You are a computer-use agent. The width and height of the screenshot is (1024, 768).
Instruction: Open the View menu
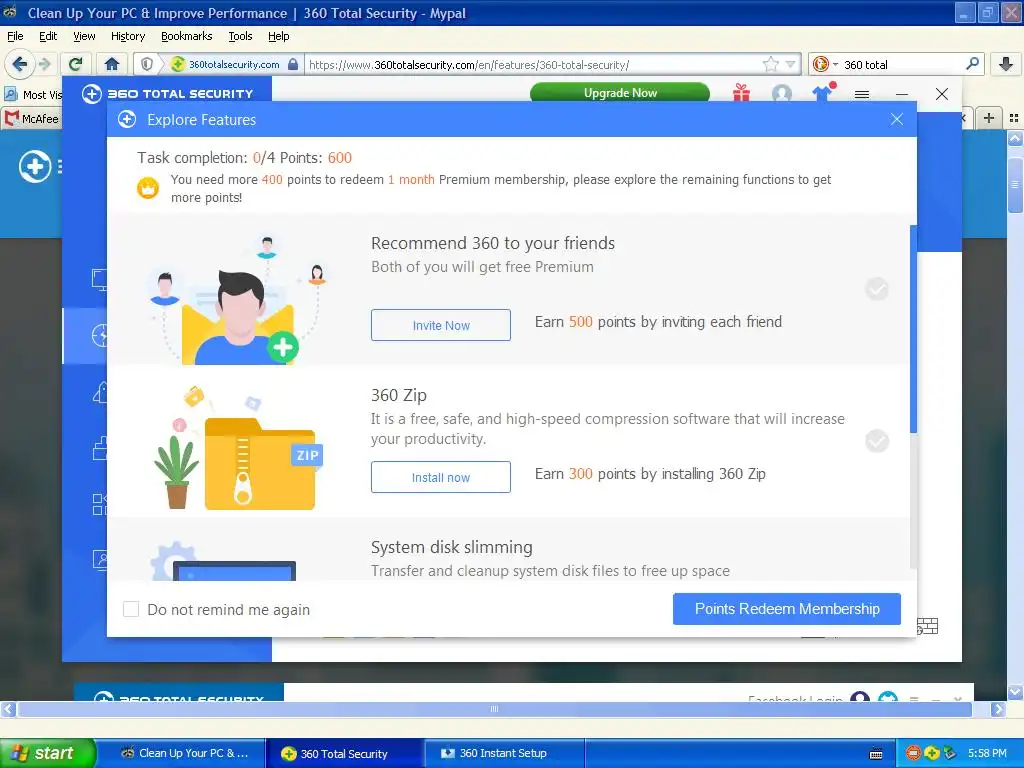84,36
